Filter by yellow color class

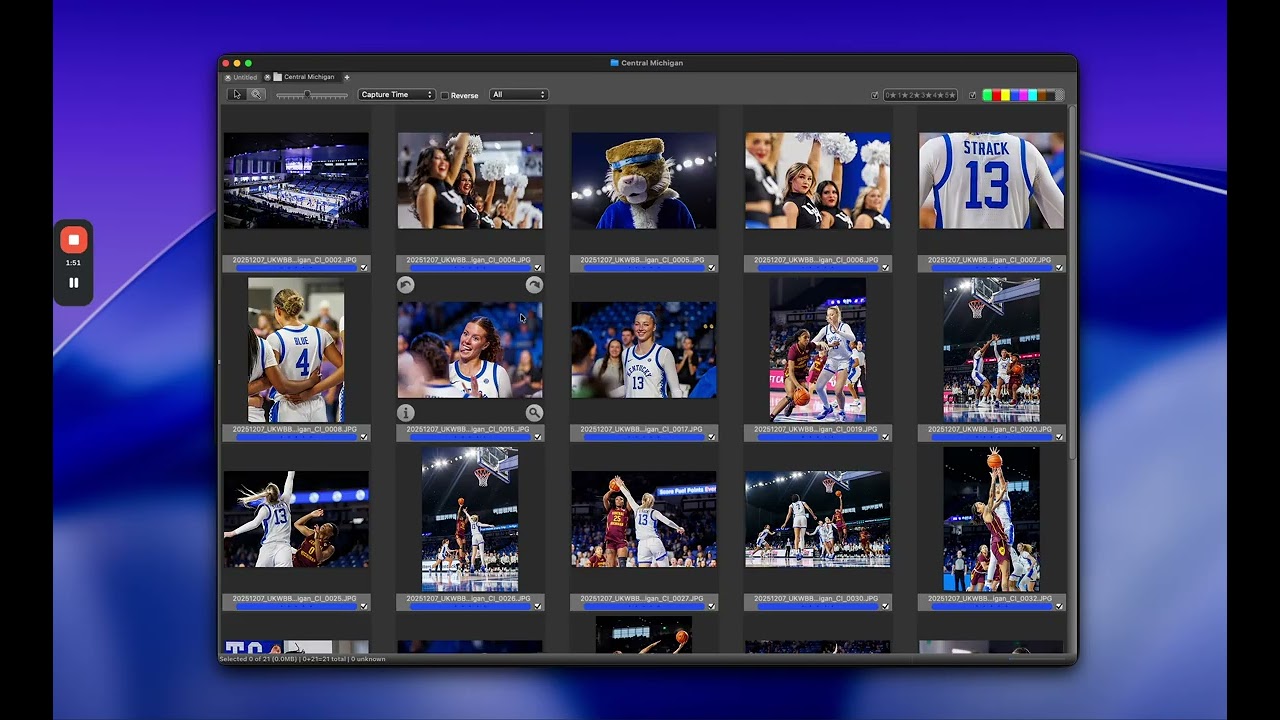[1005, 95]
